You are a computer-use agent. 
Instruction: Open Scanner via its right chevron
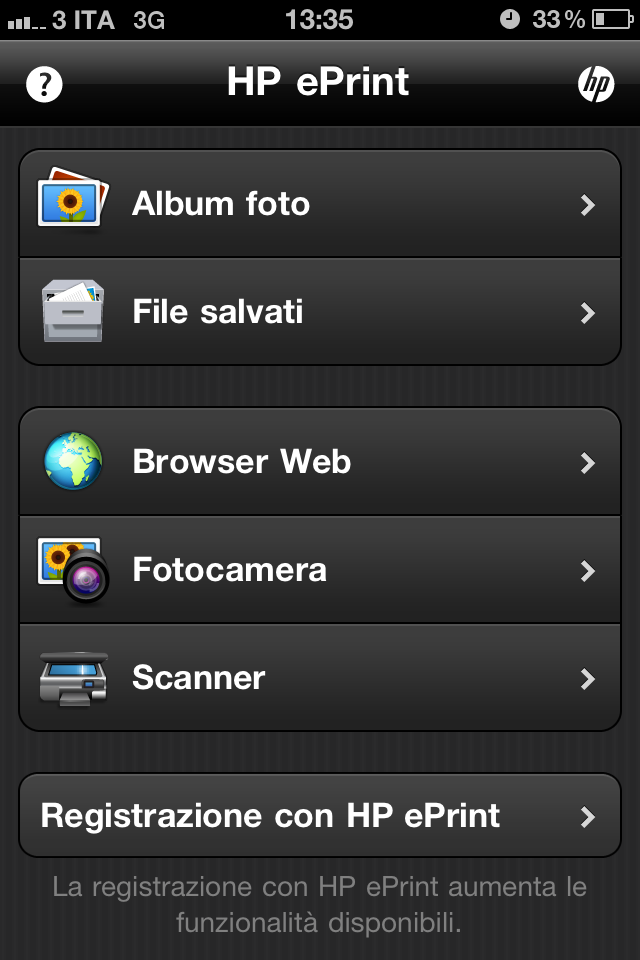588,679
